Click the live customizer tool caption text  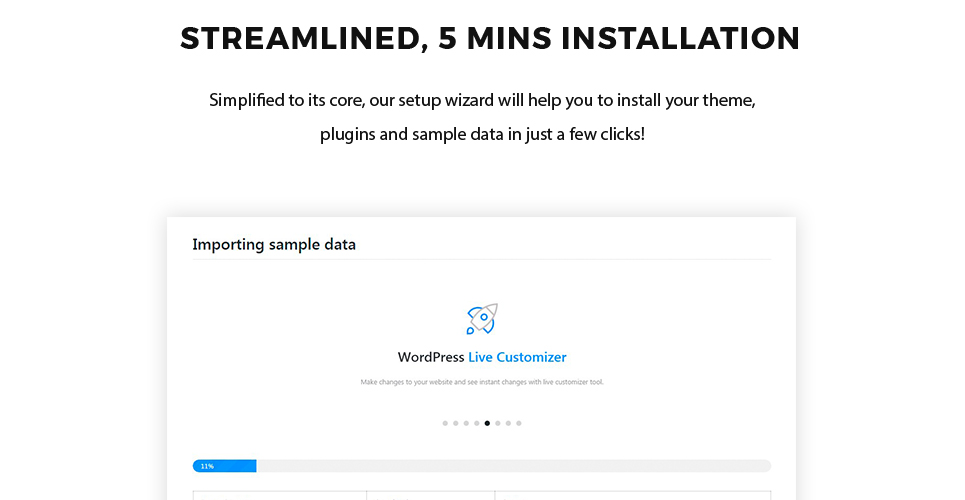(482, 382)
